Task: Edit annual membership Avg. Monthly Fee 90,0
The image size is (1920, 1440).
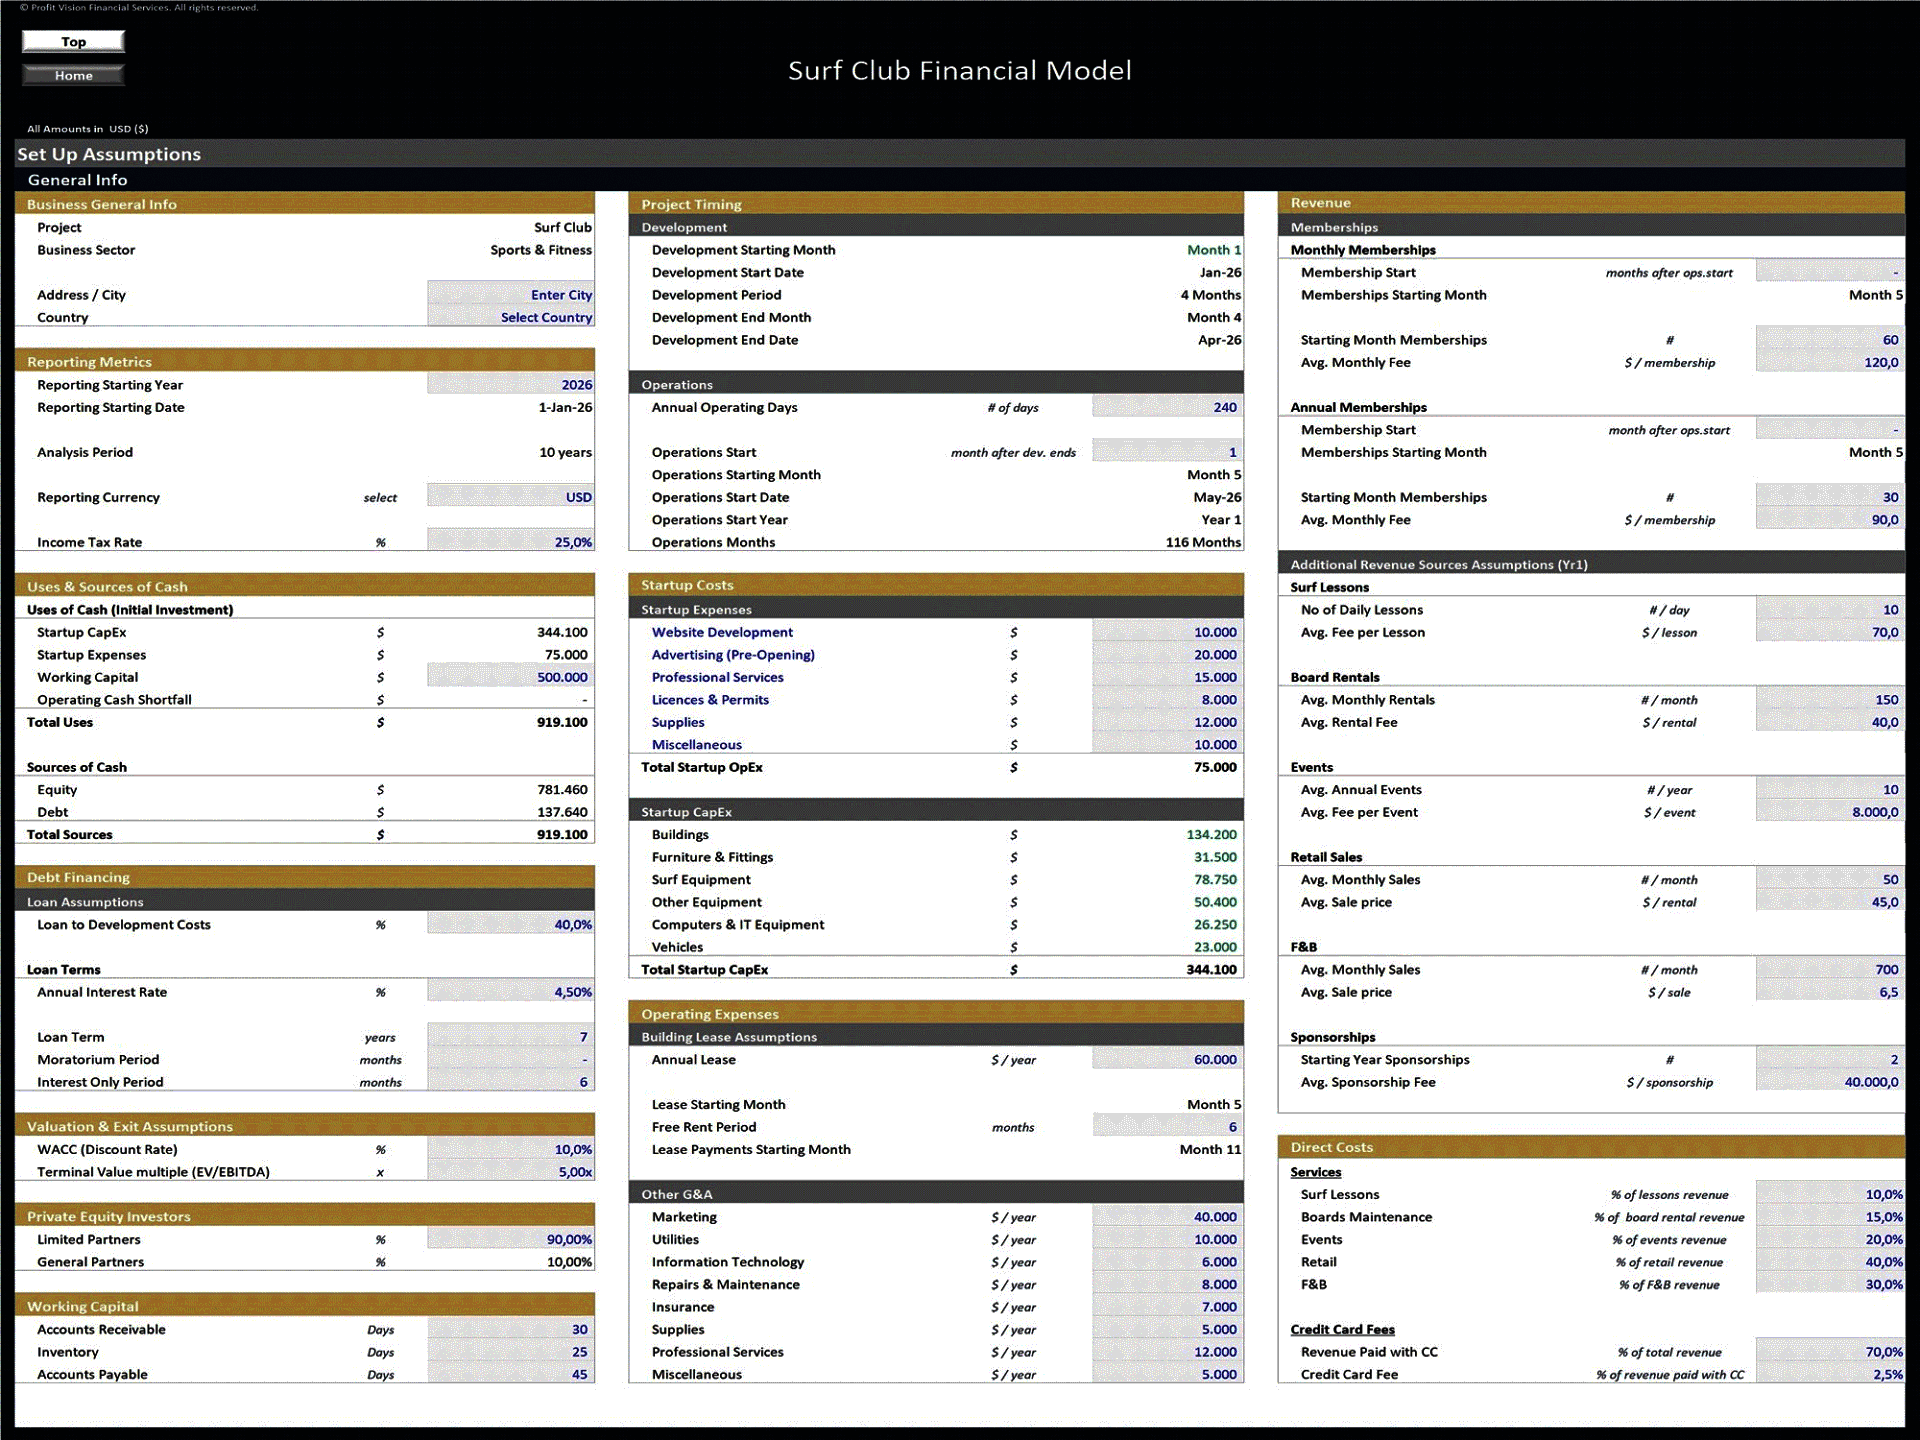Action: [x=1830, y=519]
